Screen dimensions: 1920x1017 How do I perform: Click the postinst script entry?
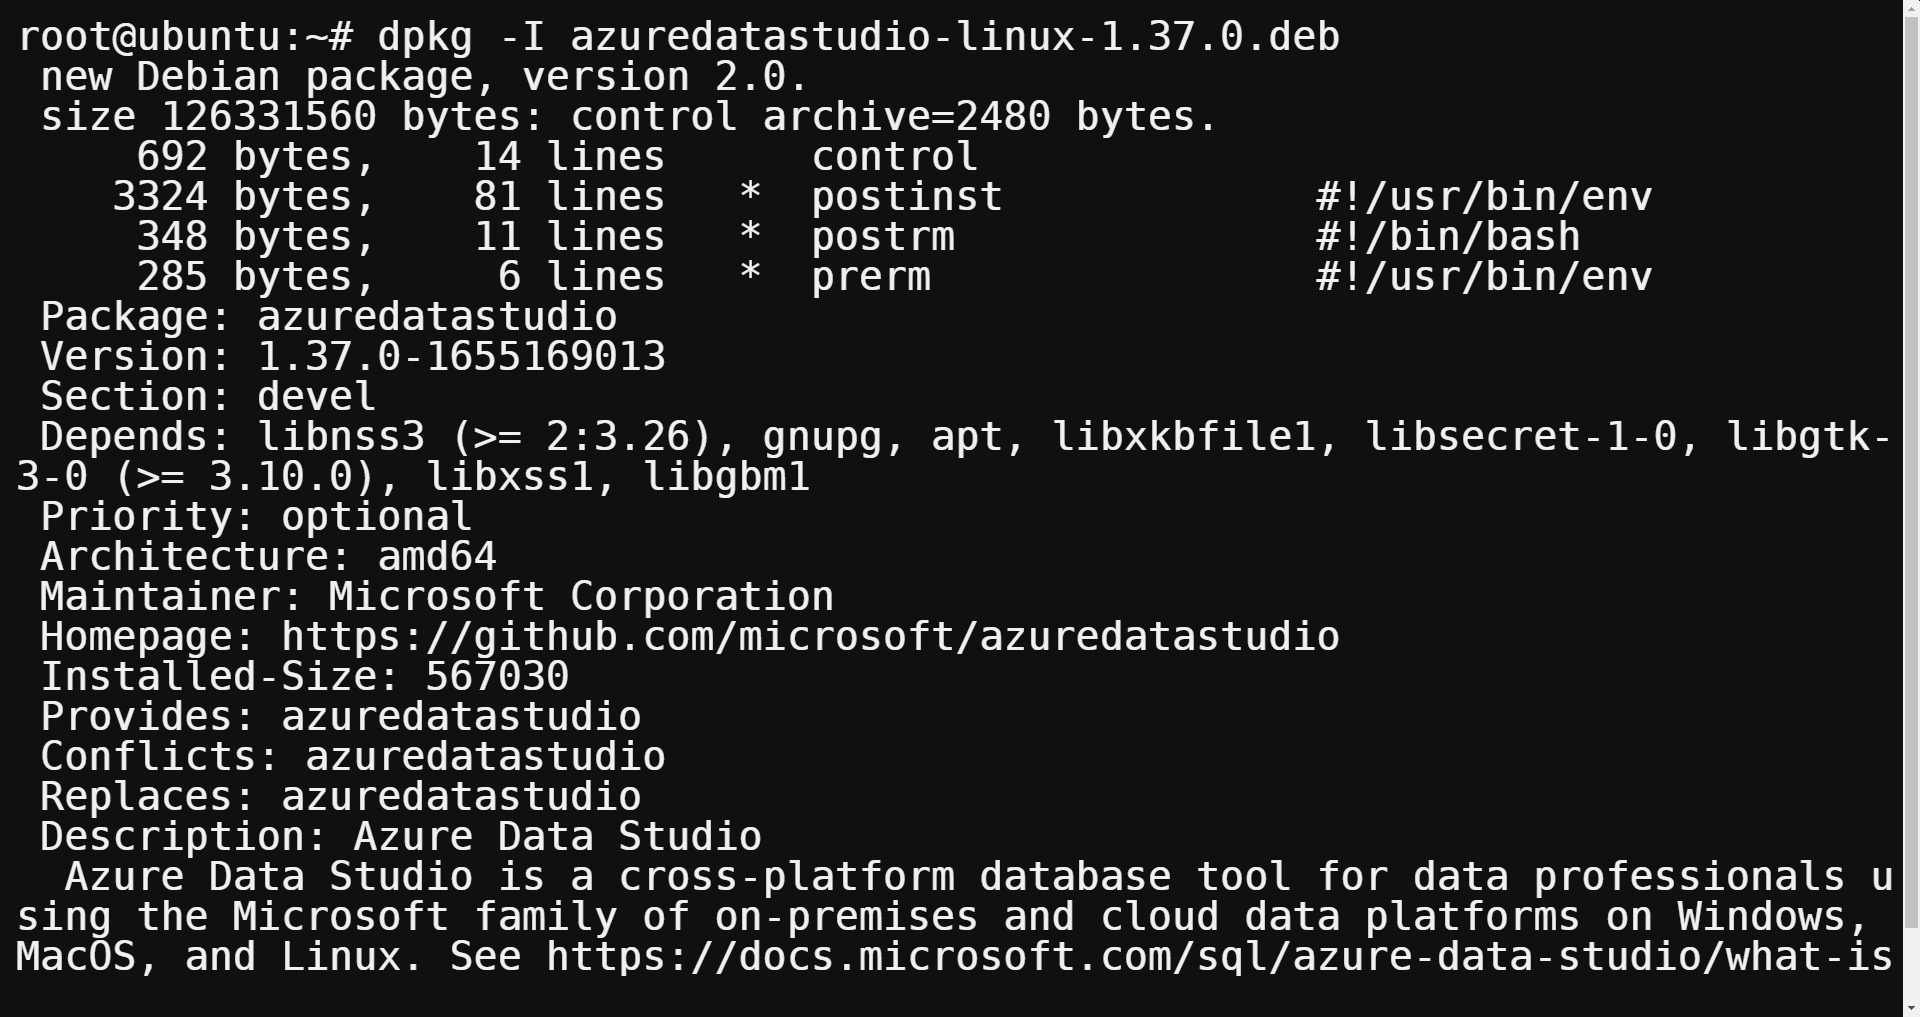pyautogui.click(x=906, y=197)
